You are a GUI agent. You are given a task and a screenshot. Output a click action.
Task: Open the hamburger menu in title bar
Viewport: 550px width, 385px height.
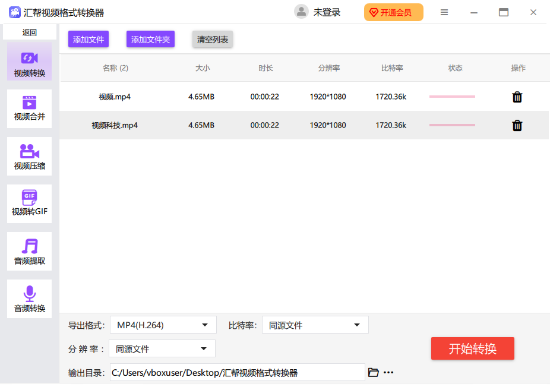point(444,12)
